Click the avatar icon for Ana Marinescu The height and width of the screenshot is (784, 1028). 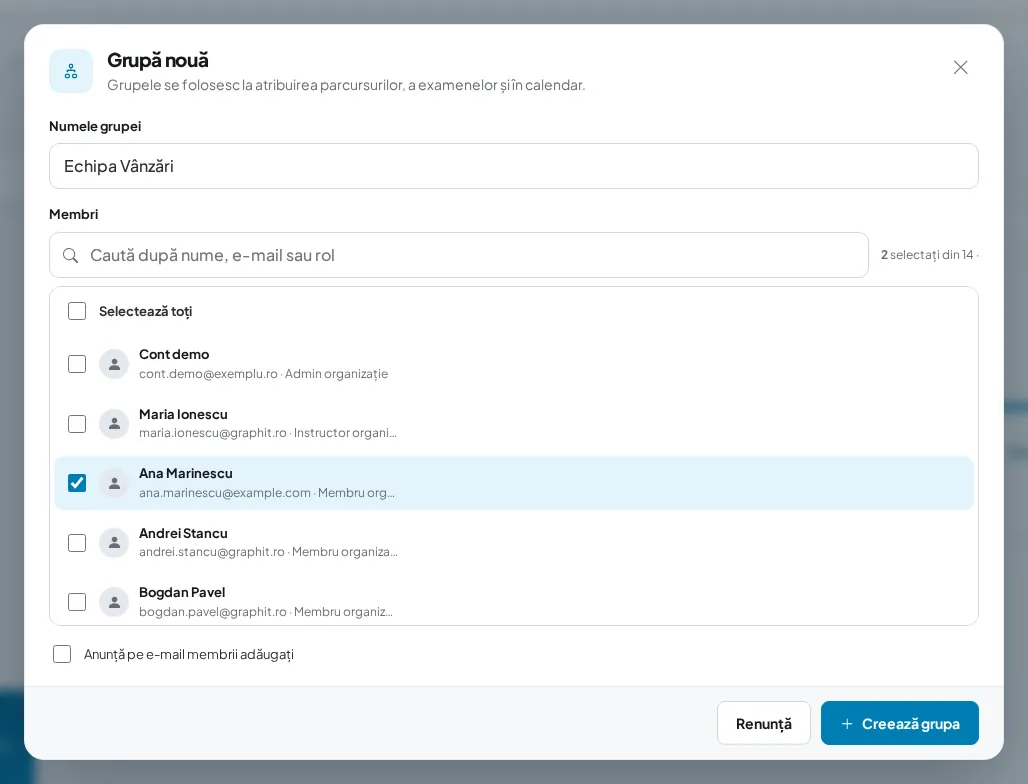point(114,483)
